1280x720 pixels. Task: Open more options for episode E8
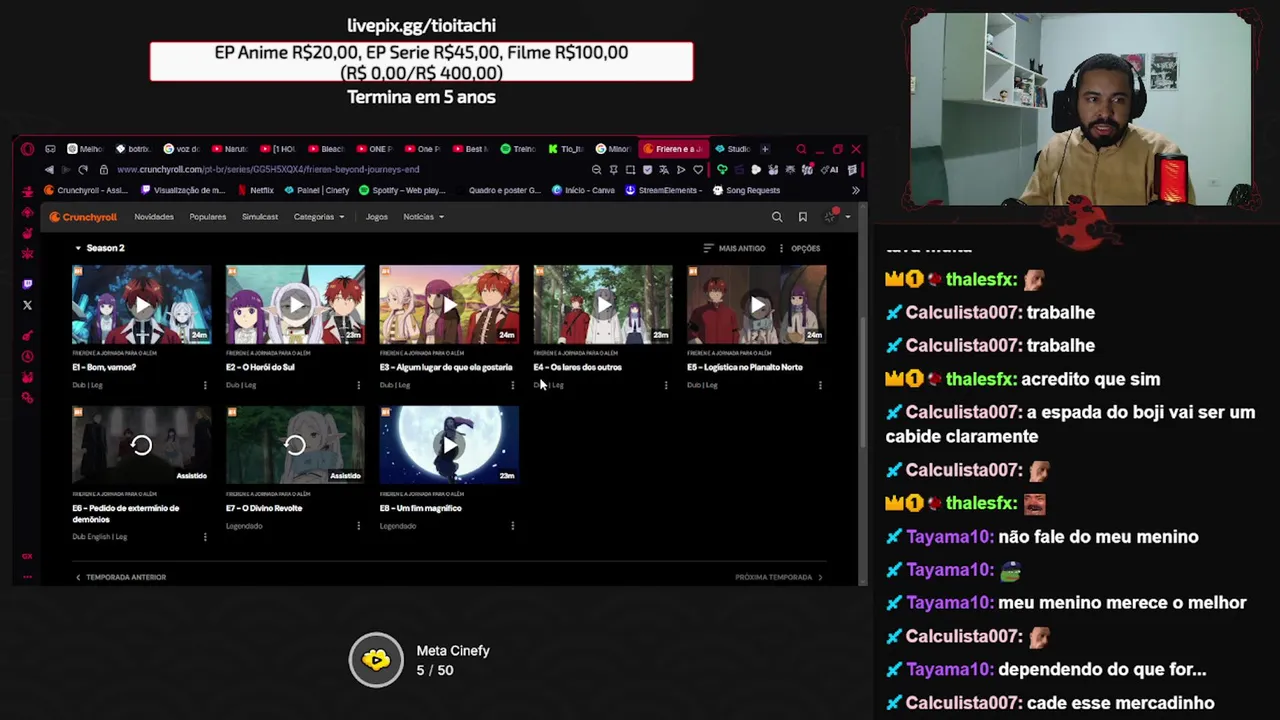(x=513, y=526)
